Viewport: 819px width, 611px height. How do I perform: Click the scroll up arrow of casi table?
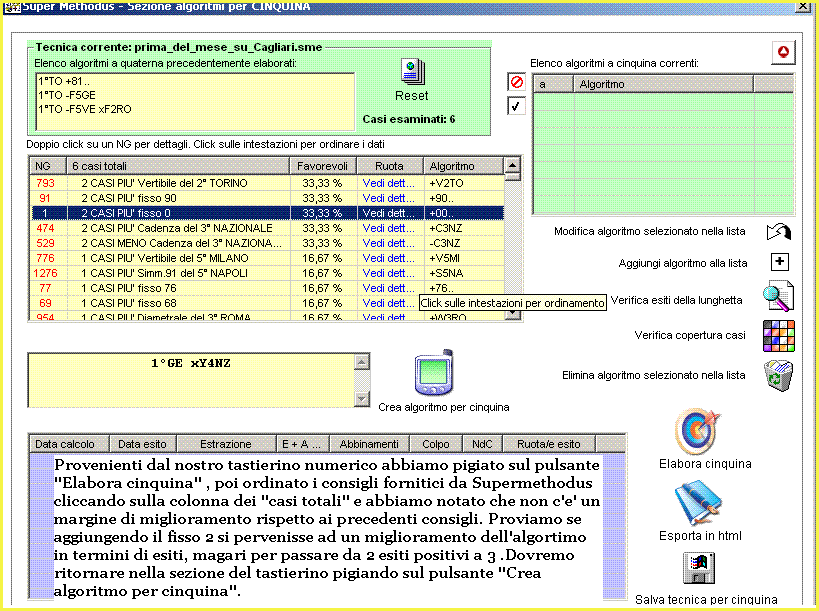point(512,165)
